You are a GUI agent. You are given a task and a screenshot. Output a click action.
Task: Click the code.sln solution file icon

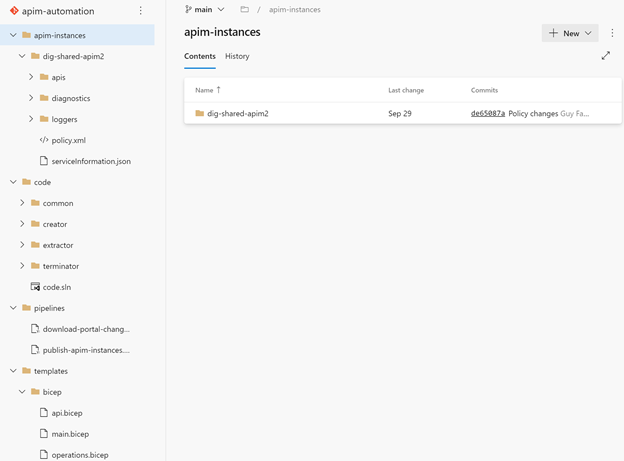[x=35, y=287]
